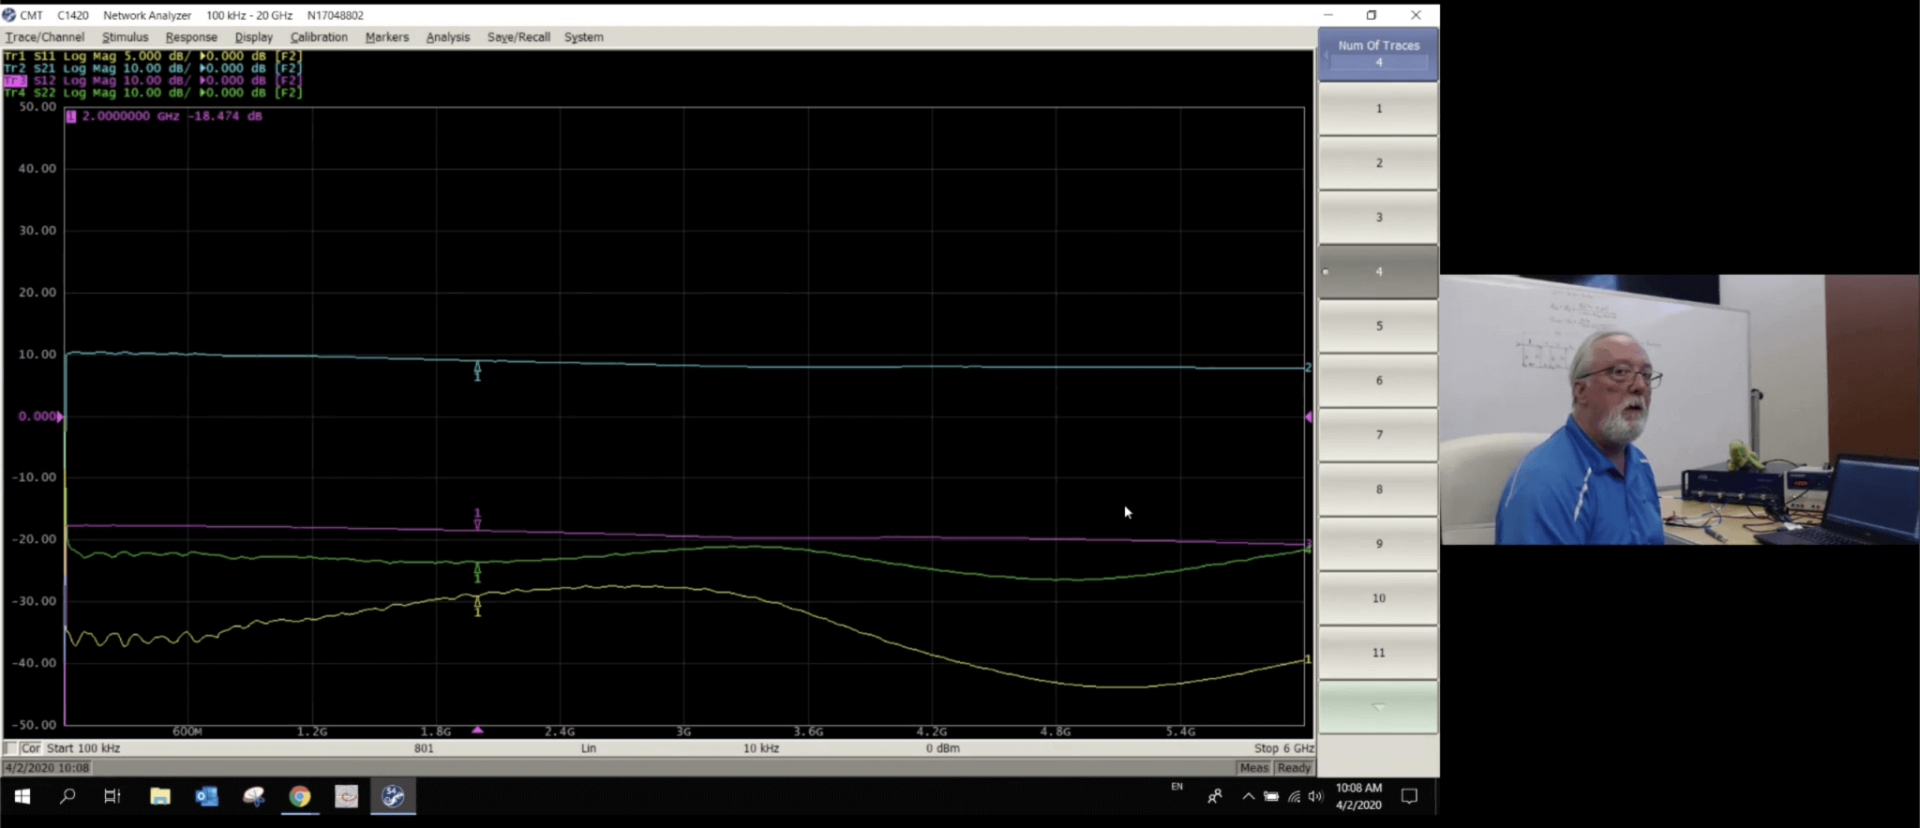
Task: Click the network analyzer app taskbar icon
Action: [393, 796]
